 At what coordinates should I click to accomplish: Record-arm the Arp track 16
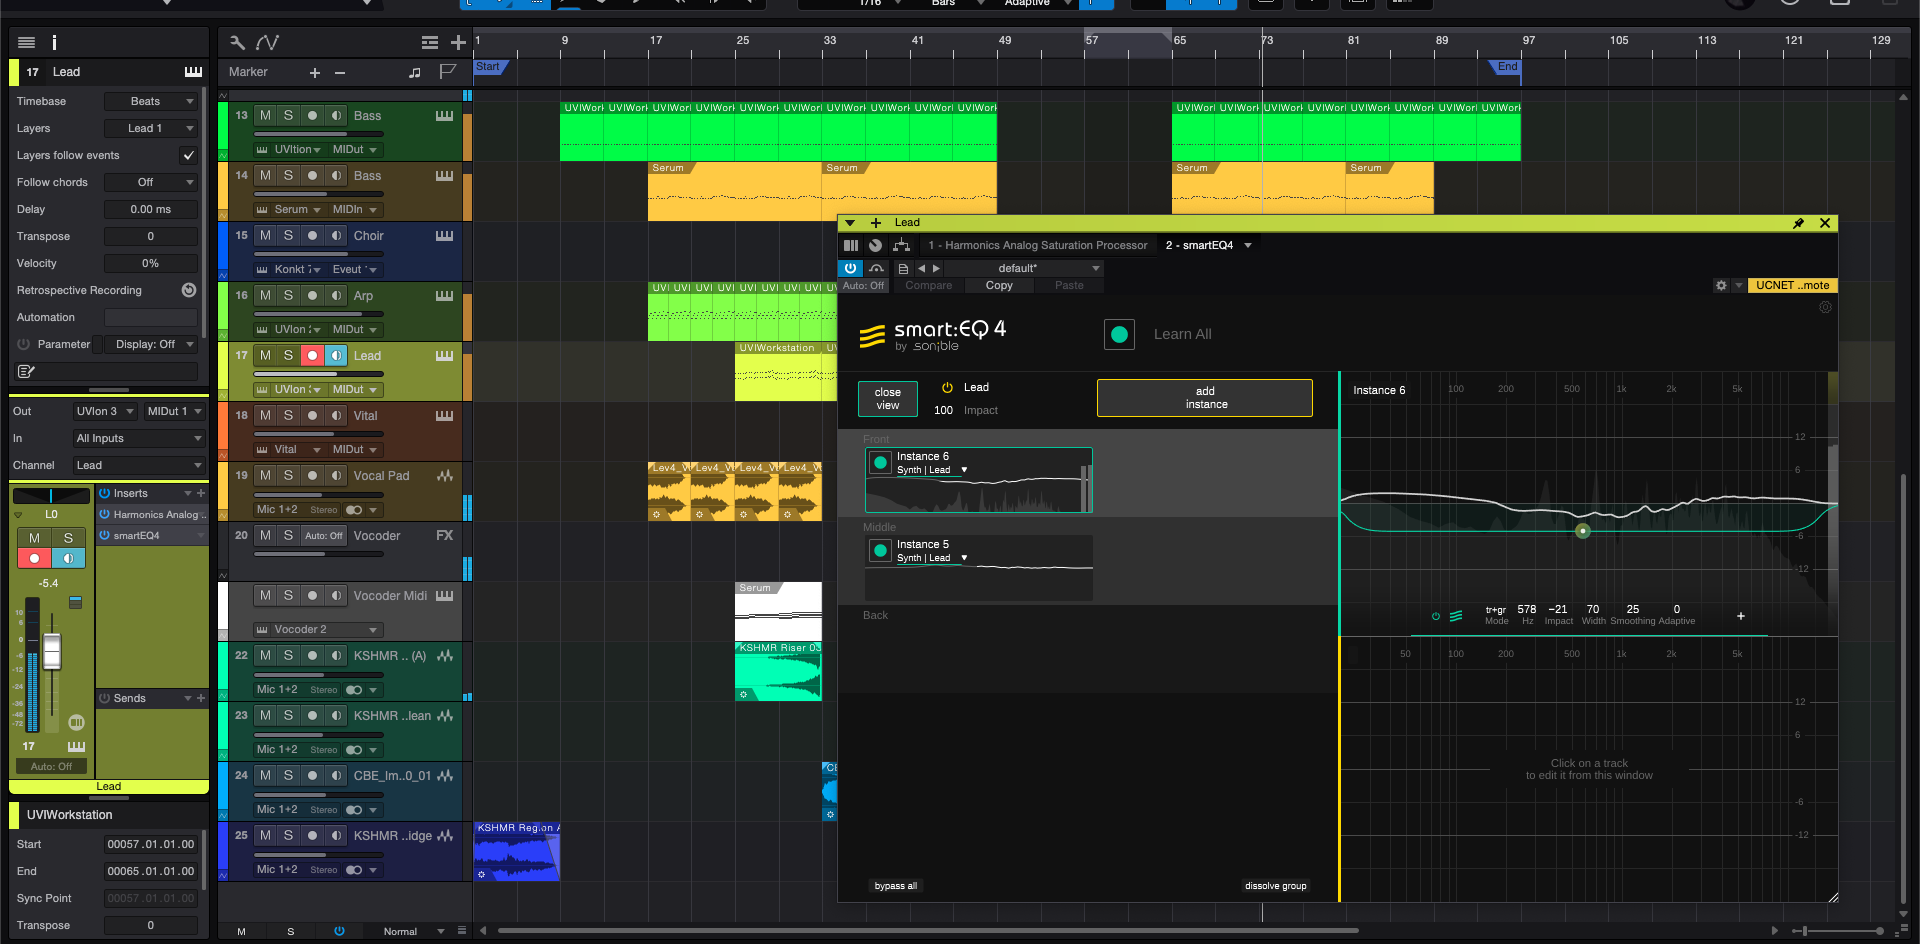(x=312, y=296)
